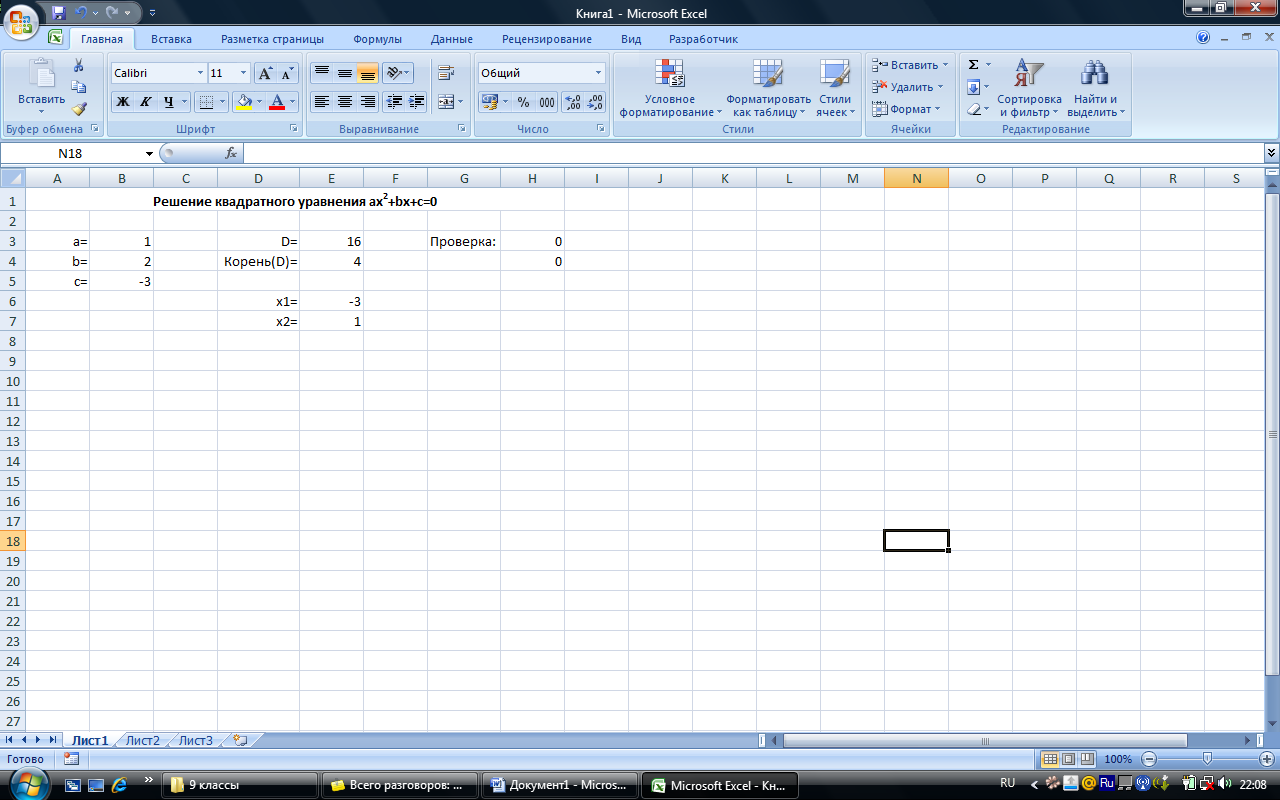Apply thousands separator 000 format
Image resolution: width=1280 pixels, height=800 pixels.
click(546, 102)
